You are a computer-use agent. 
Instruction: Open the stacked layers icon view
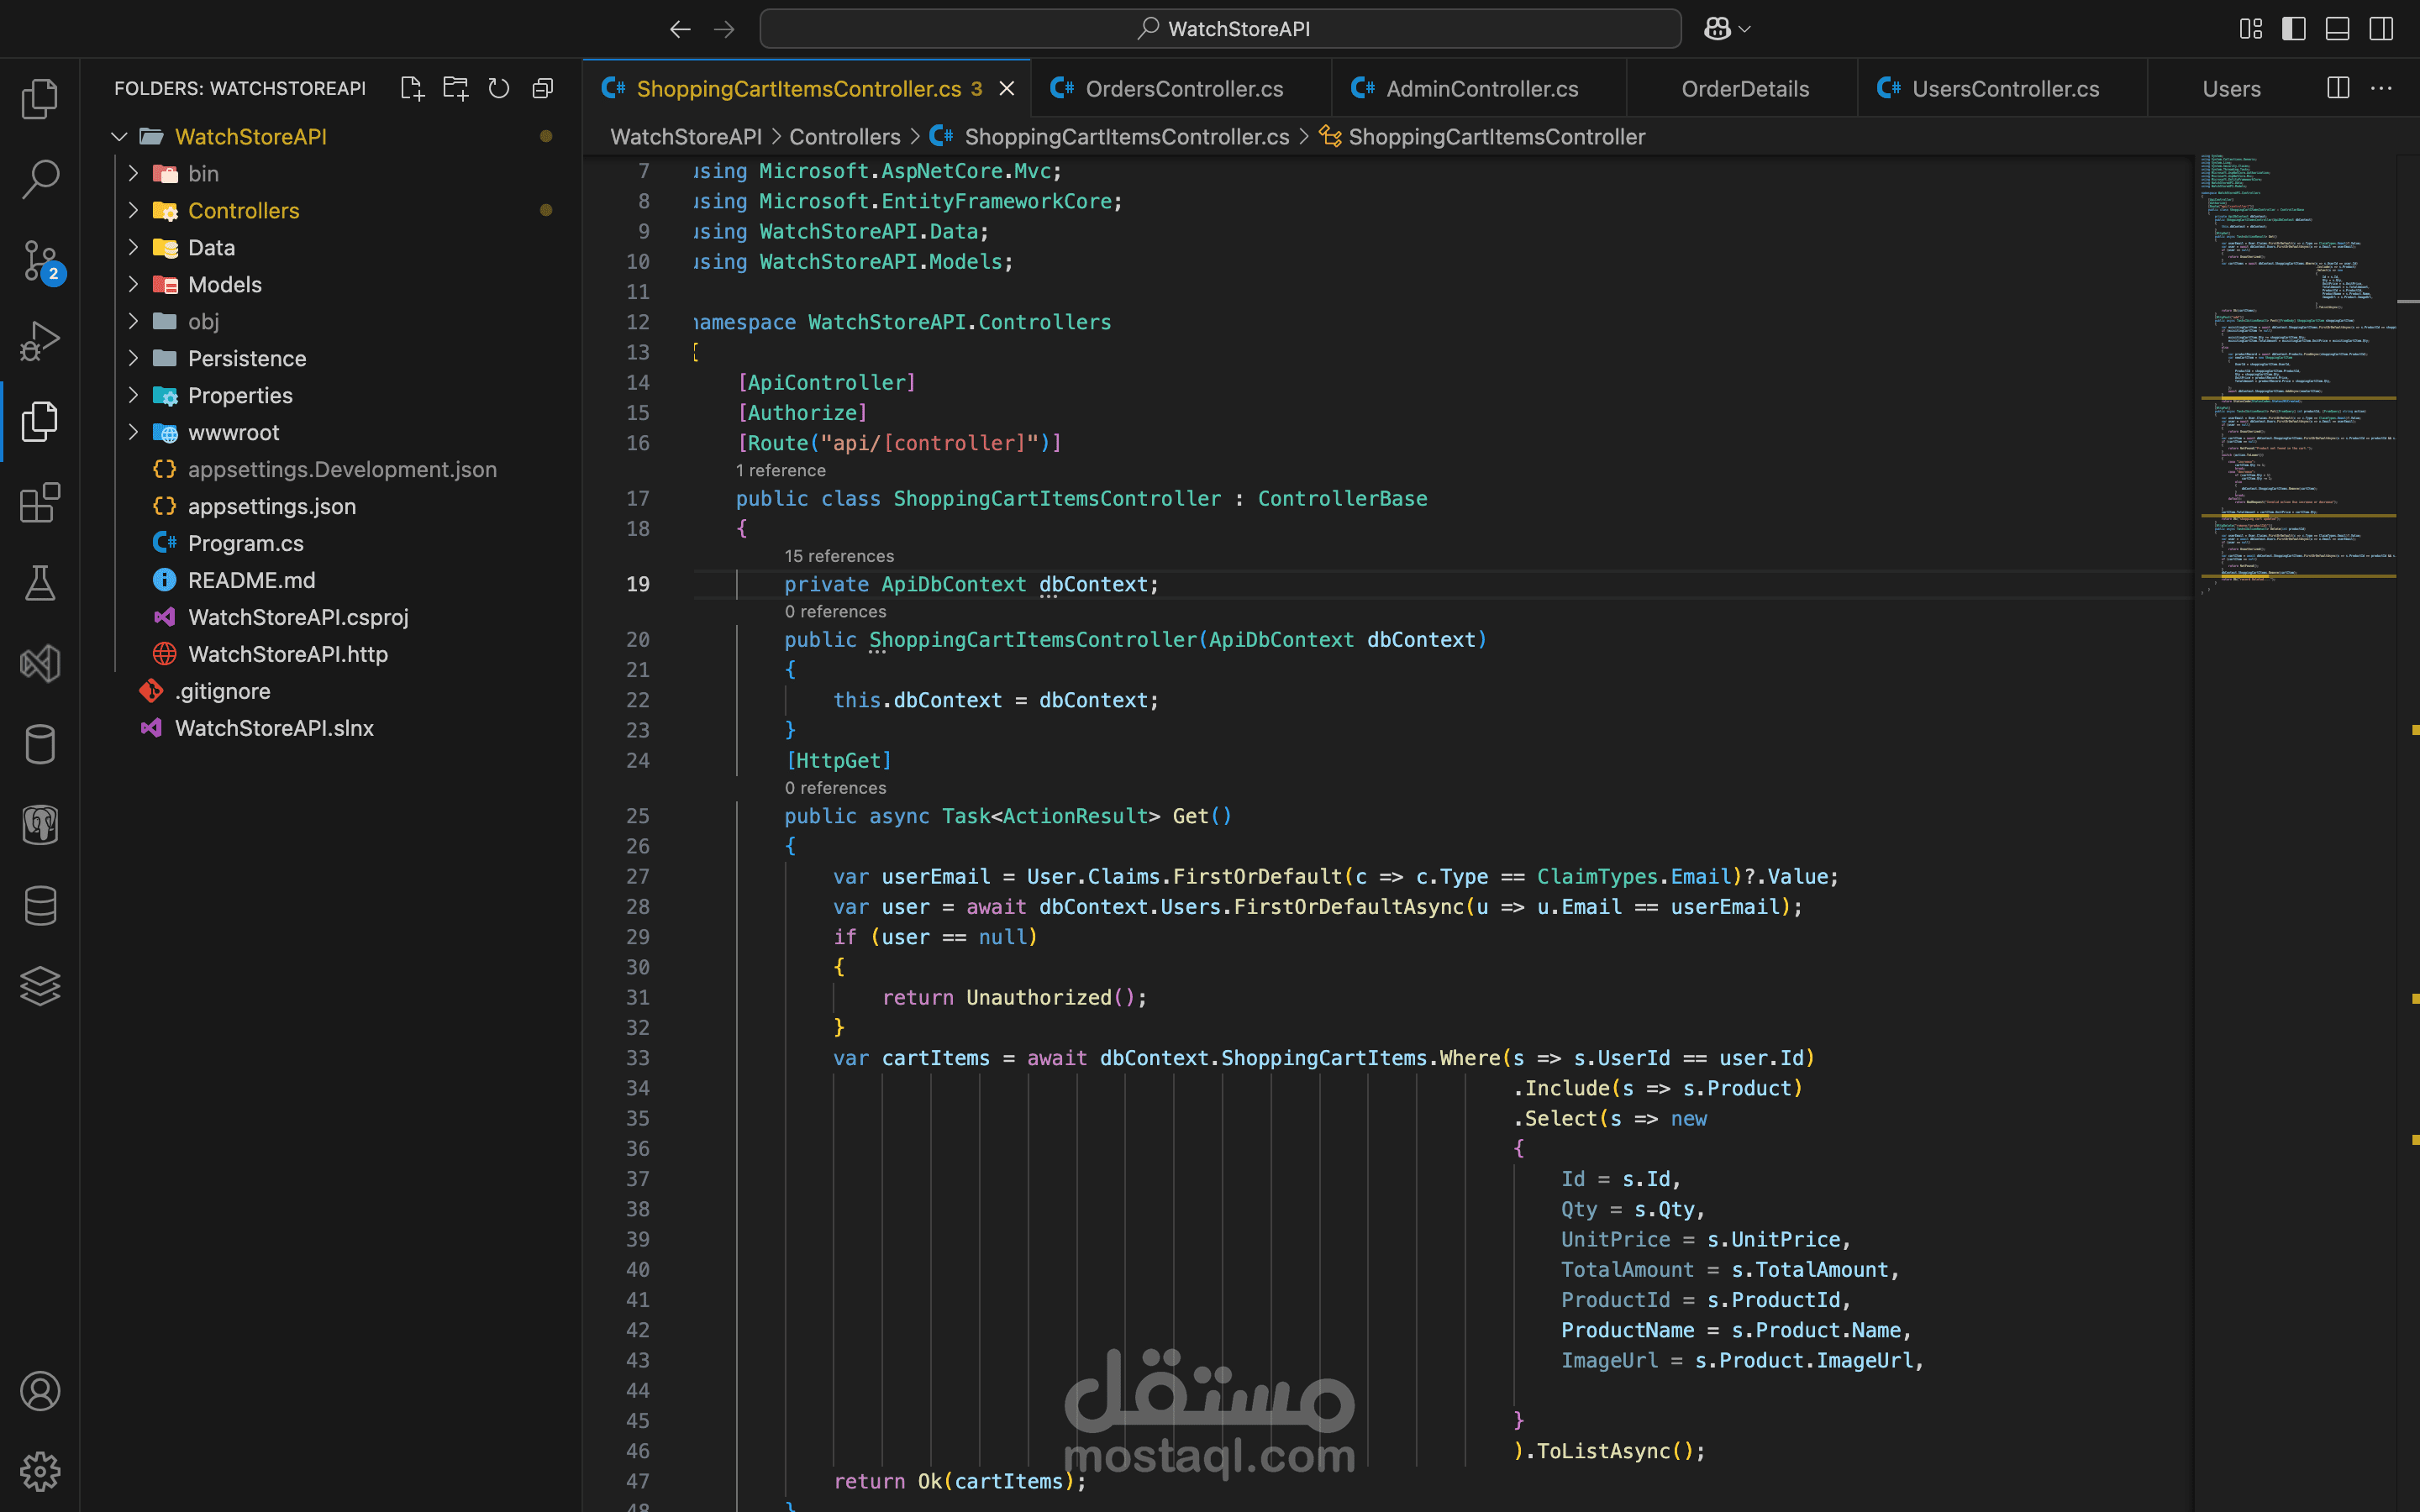40,986
